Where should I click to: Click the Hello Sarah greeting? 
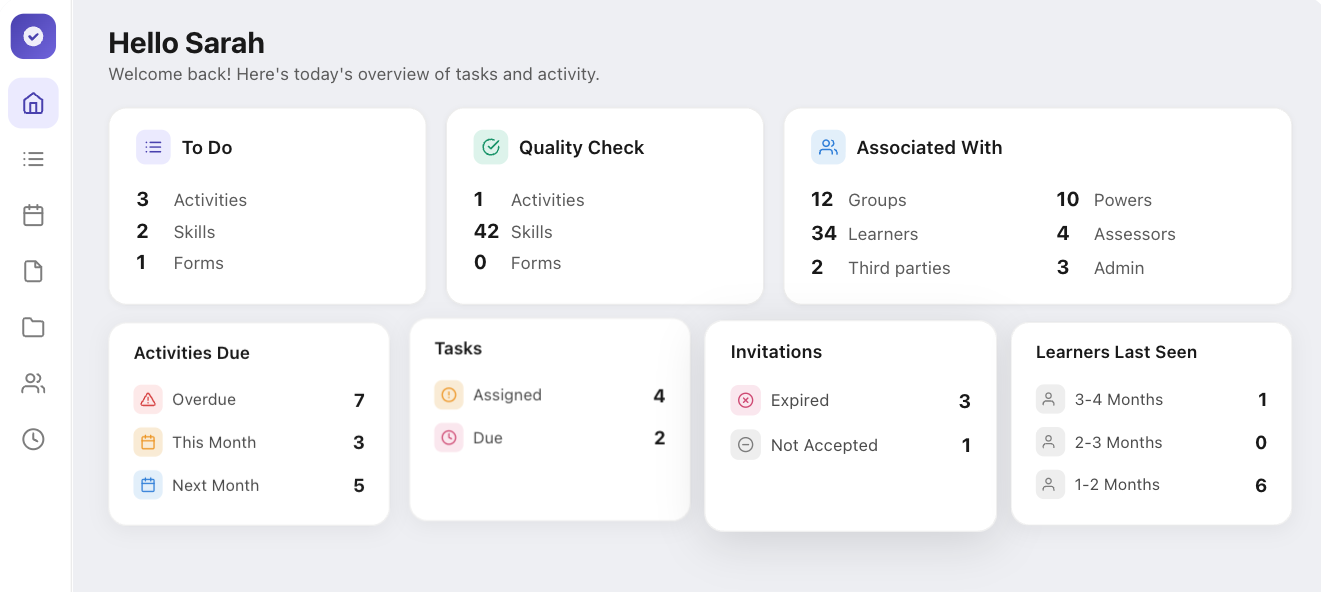coord(186,43)
